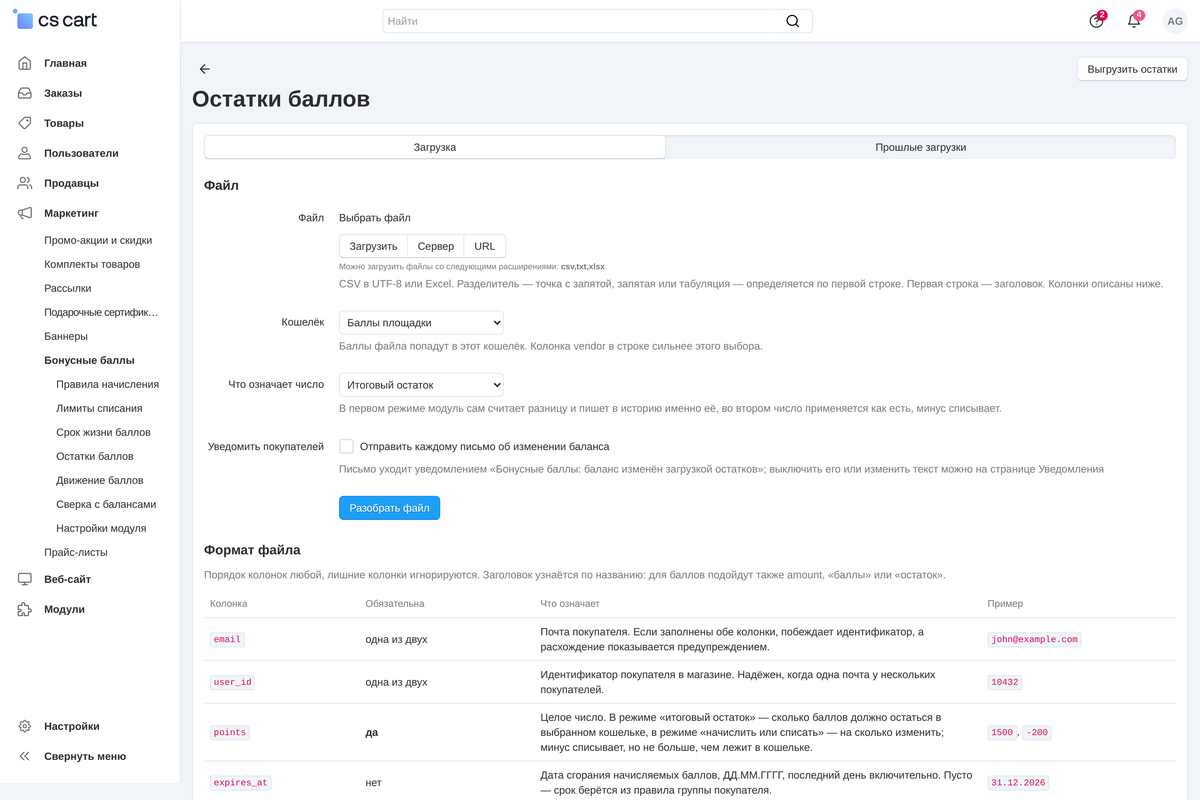Viewport: 1200px width, 800px height.
Task: Open Правила начисления in the sidebar
Action: coord(108,384)
